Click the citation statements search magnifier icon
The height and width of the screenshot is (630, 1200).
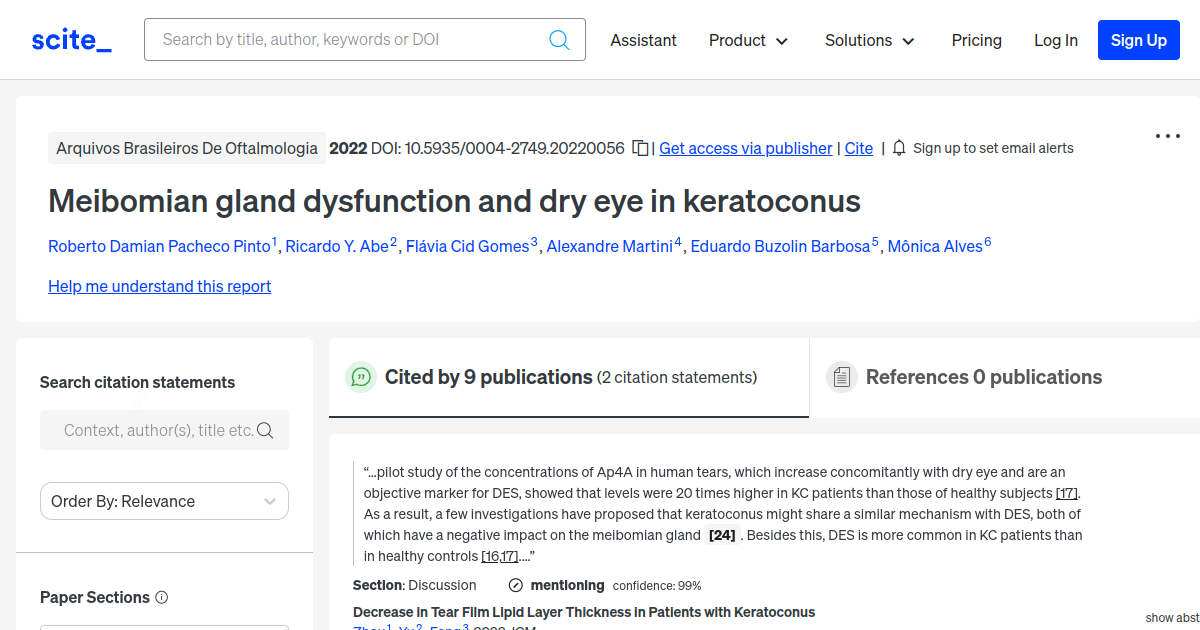[x=265, y=430]
